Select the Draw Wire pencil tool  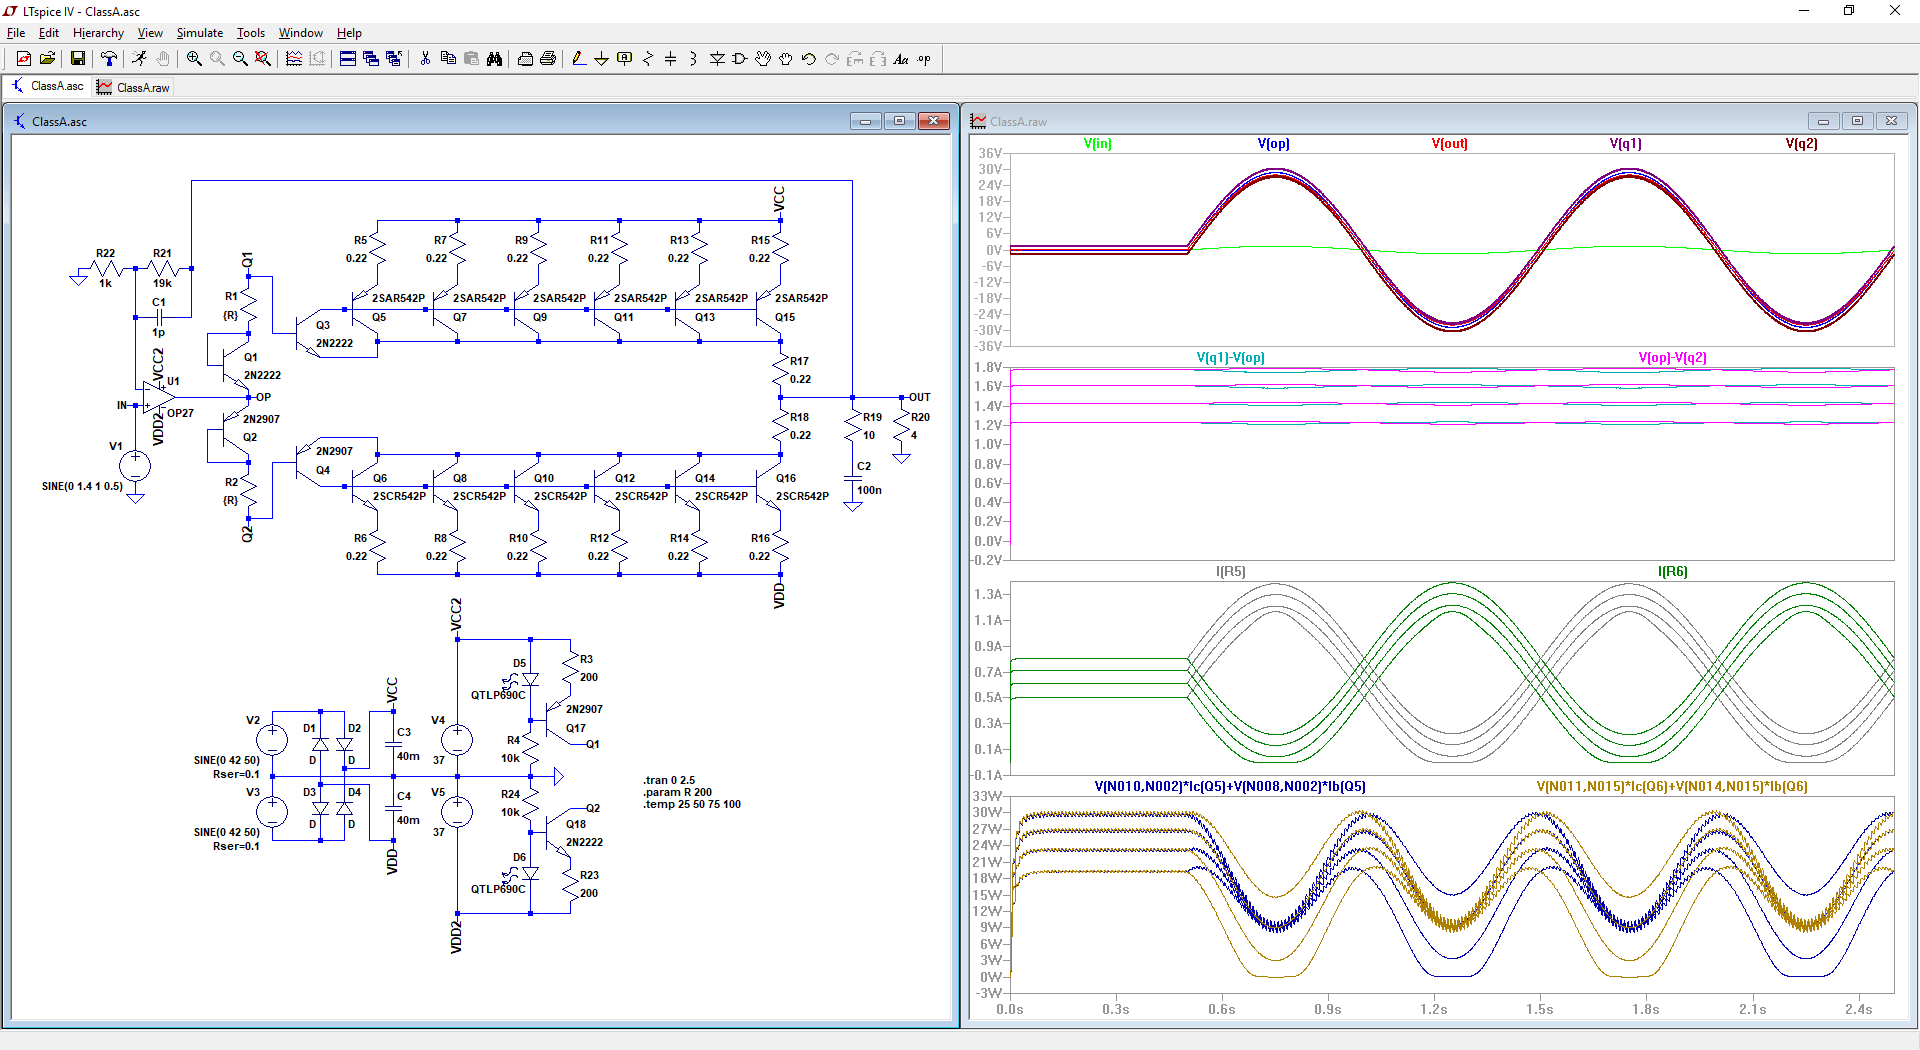click(579, 59)
